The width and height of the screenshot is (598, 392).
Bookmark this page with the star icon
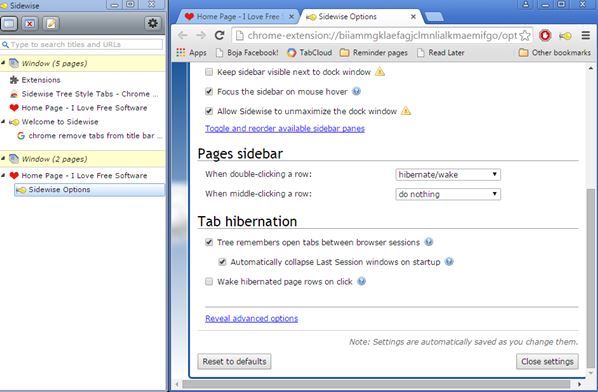[525, 35]
